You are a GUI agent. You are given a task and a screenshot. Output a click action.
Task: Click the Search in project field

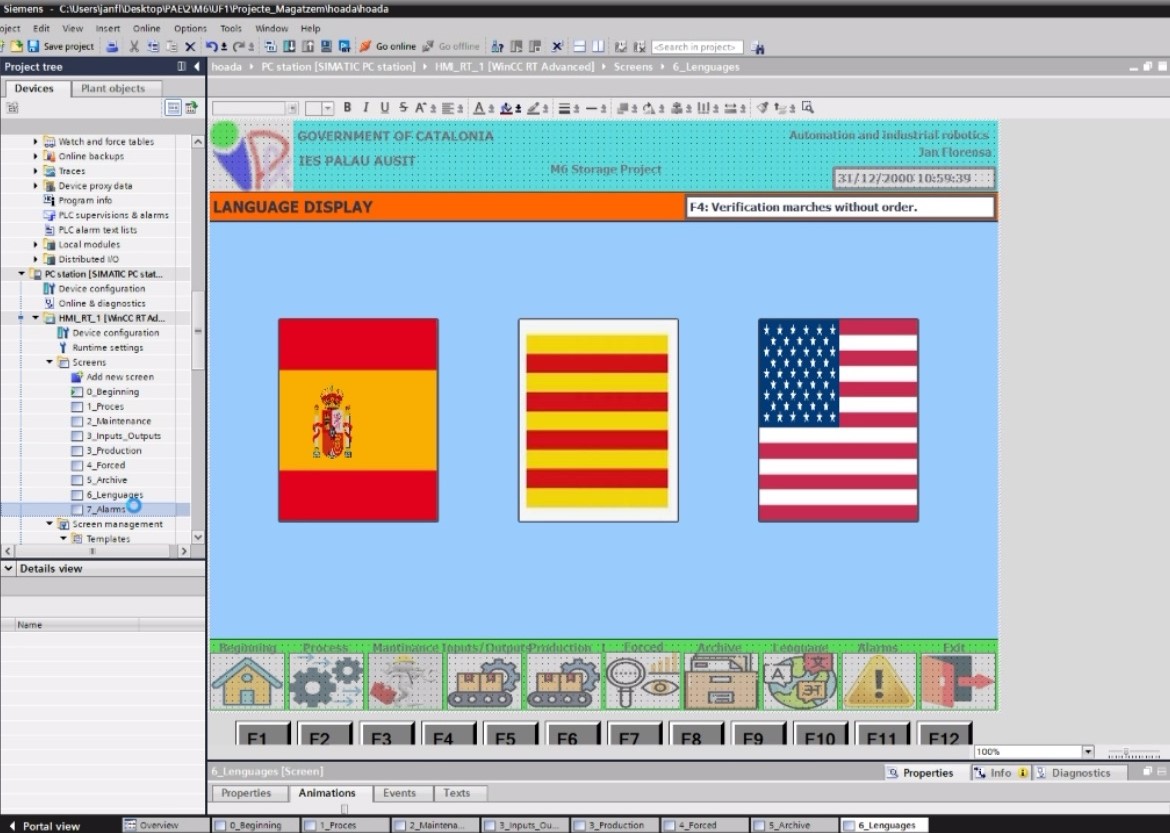(696, 47)
